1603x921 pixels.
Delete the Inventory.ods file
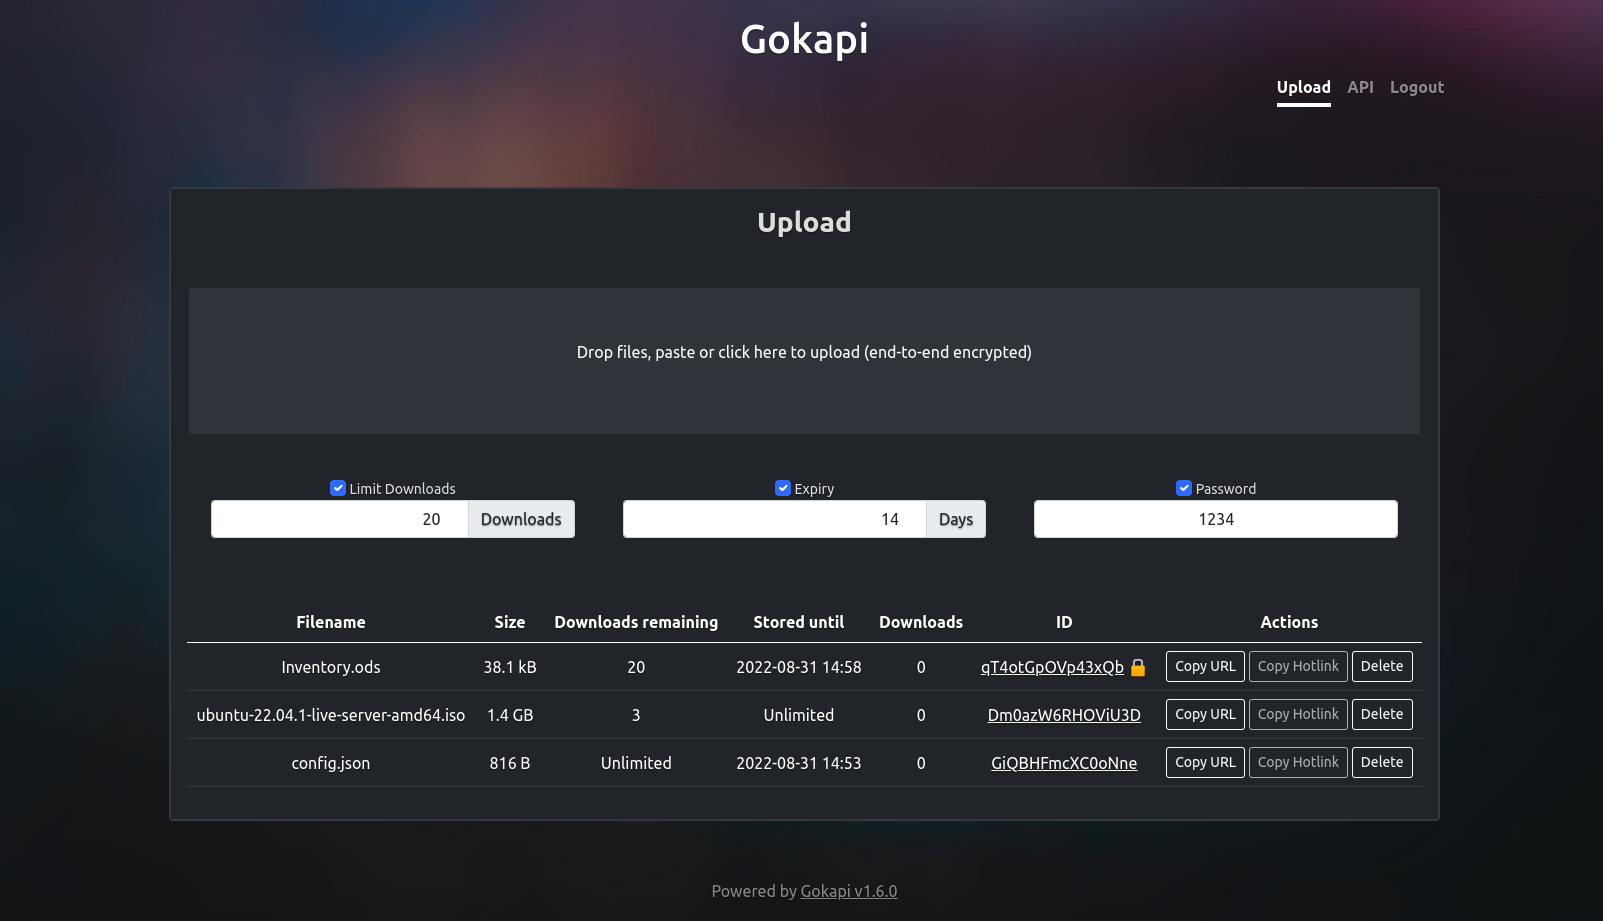1382,666
